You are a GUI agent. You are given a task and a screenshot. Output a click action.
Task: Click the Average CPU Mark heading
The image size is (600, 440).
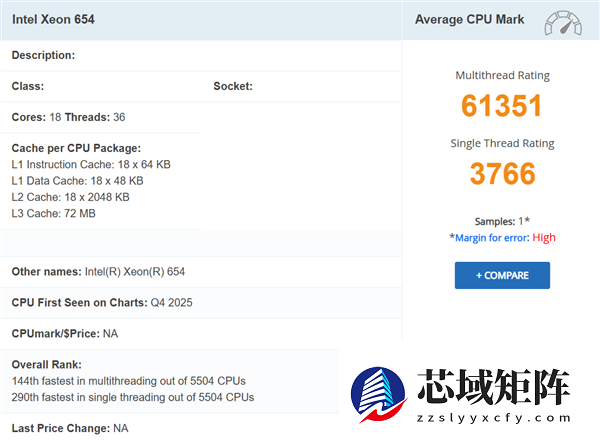pyautogui.click(x=470, y=20)
